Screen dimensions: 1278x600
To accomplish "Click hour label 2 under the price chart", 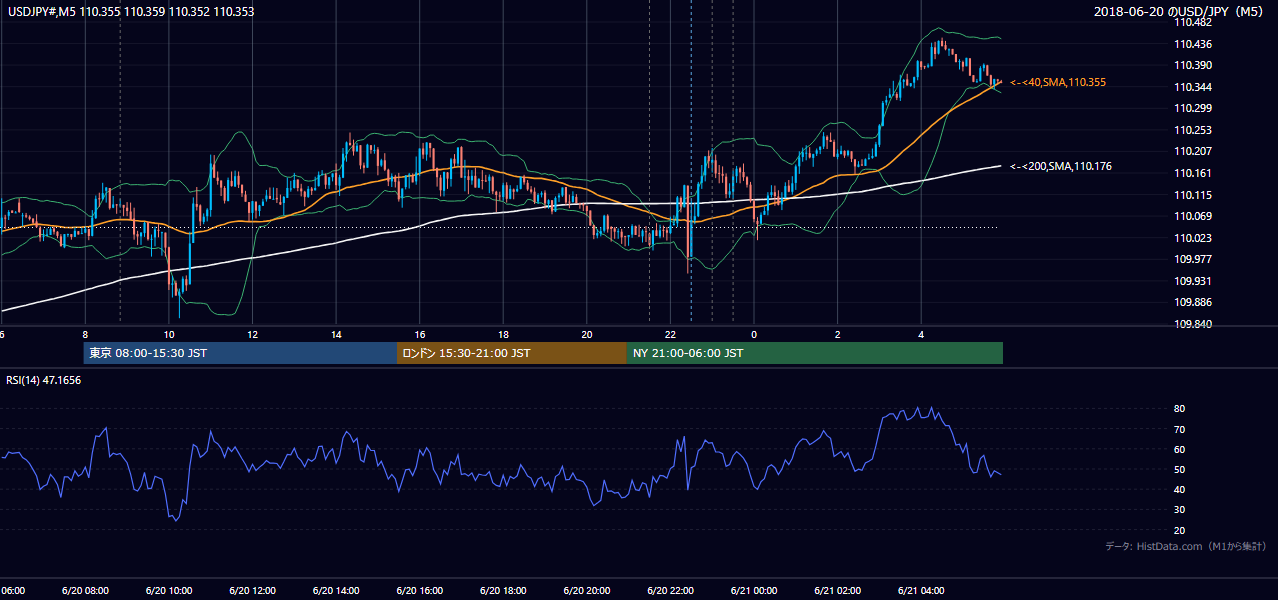I will tap(838, 335).
